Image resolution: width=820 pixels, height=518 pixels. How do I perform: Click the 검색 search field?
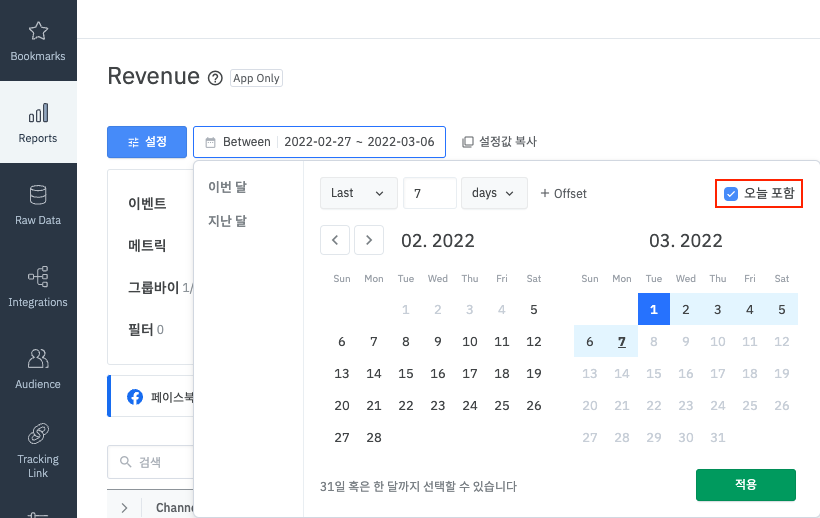click(x=151, y=462)
